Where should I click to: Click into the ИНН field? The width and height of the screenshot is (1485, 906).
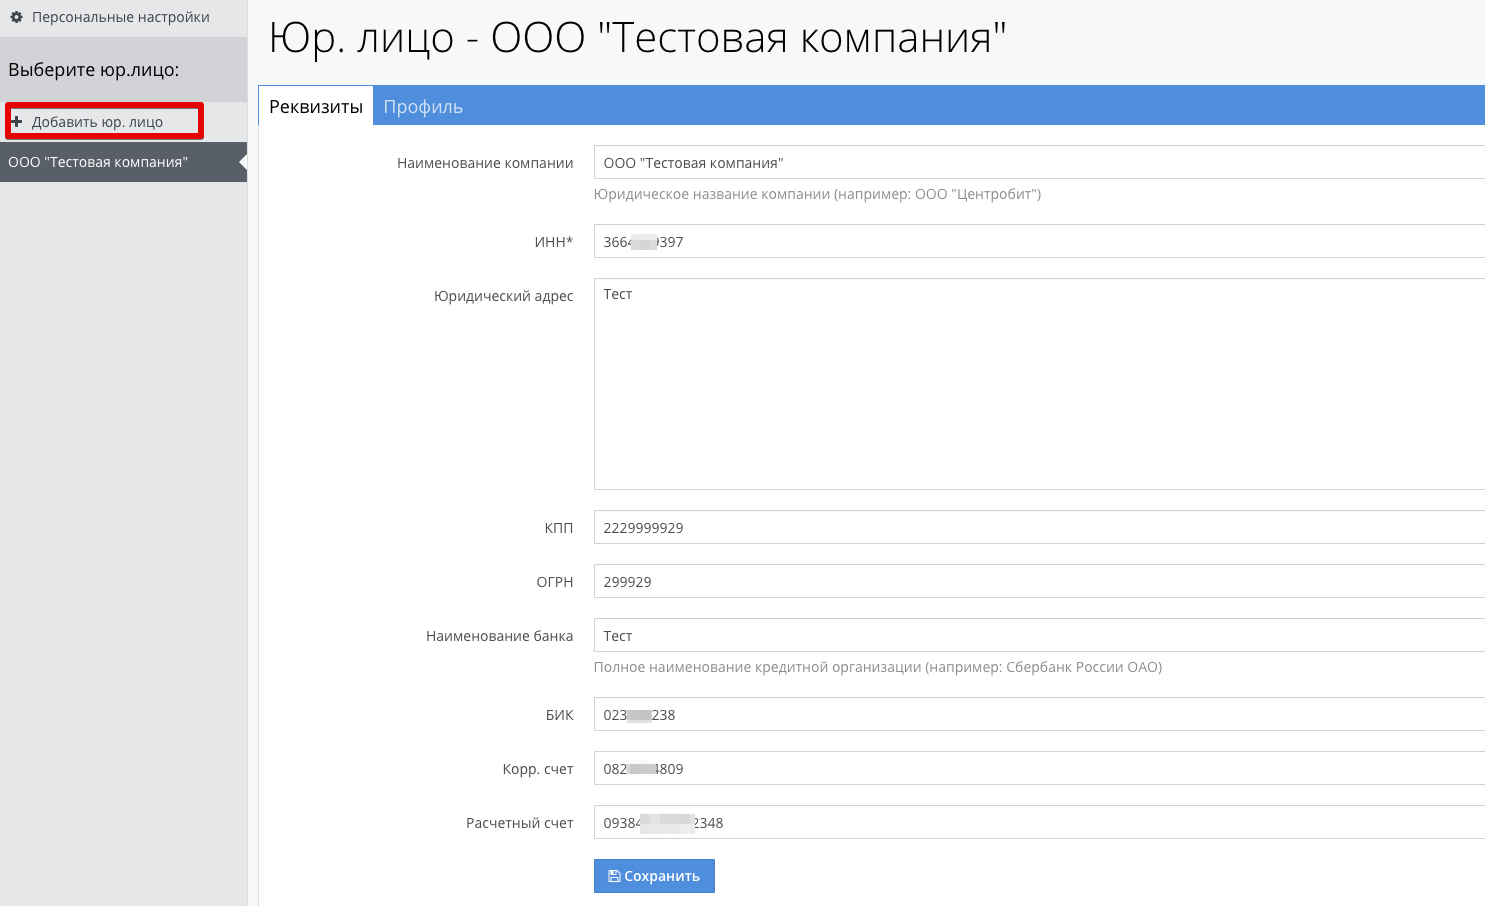point(1040,242)
